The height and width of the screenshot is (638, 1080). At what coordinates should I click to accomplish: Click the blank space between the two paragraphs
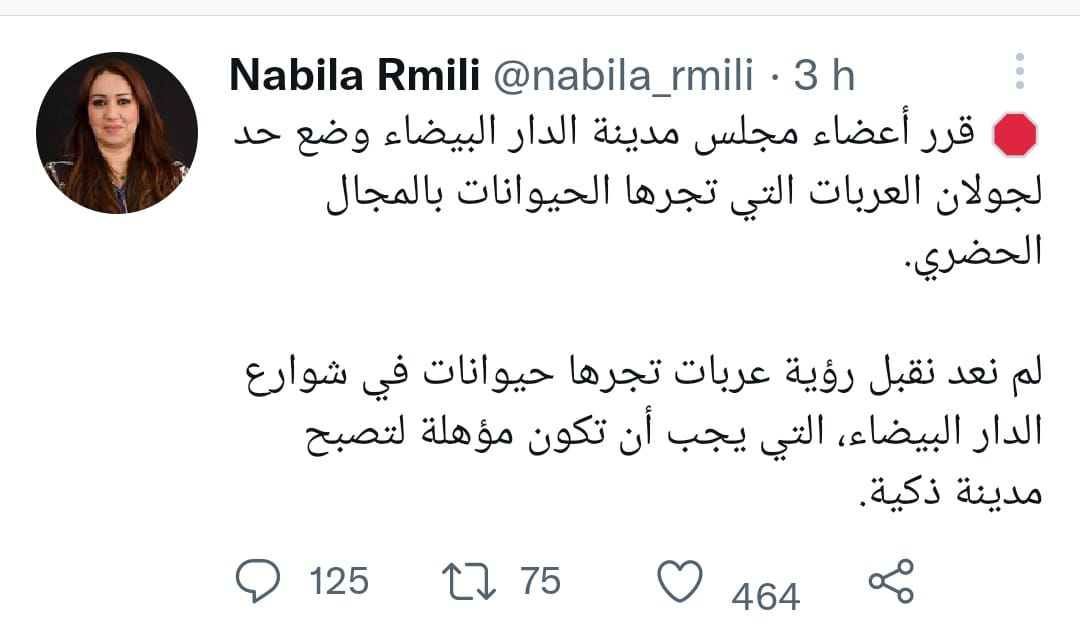click(637, 313)
